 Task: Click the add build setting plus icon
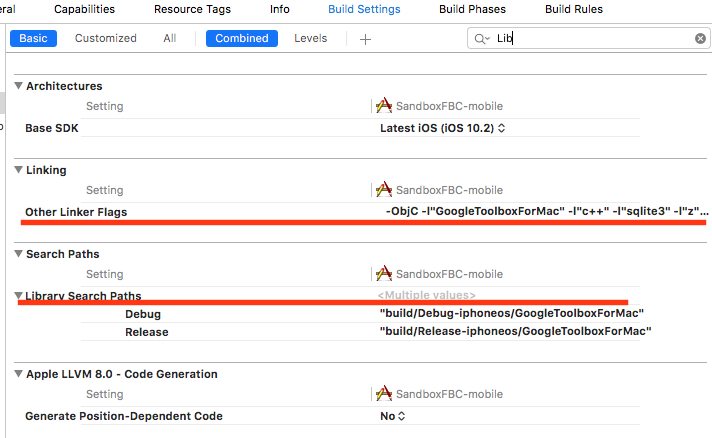pos(365,39)
